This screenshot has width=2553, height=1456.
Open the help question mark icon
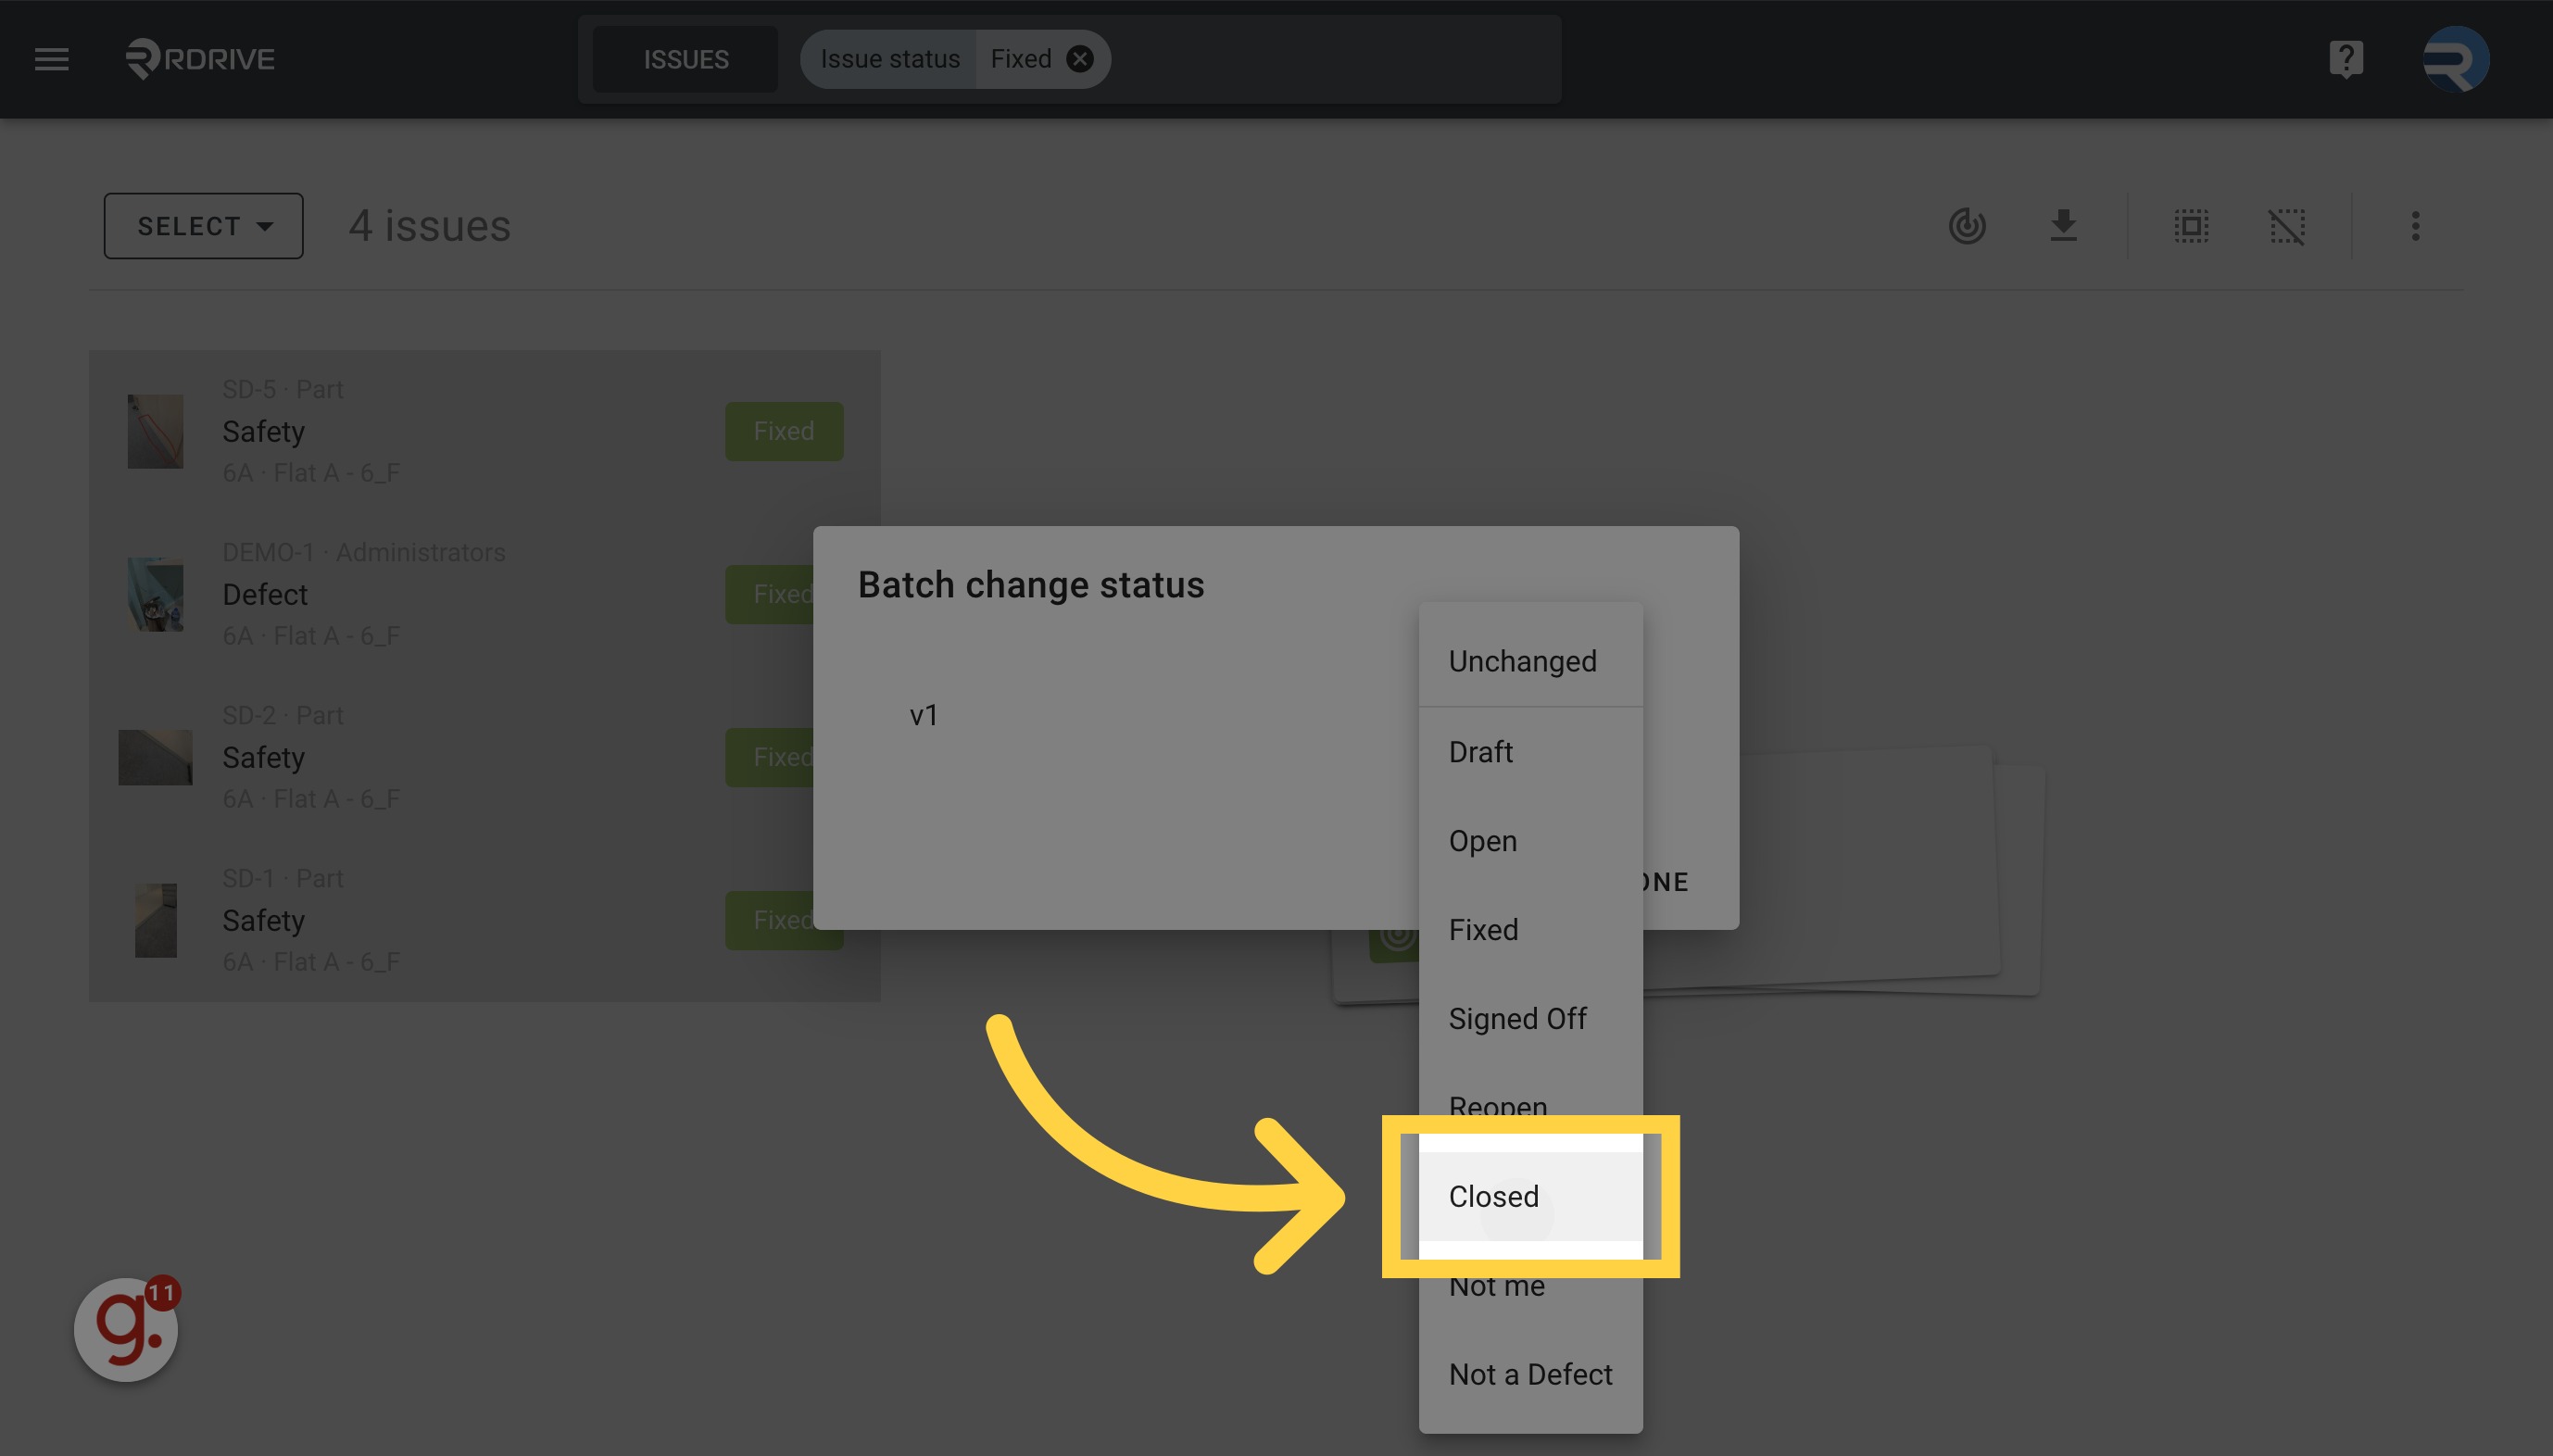2345,59
